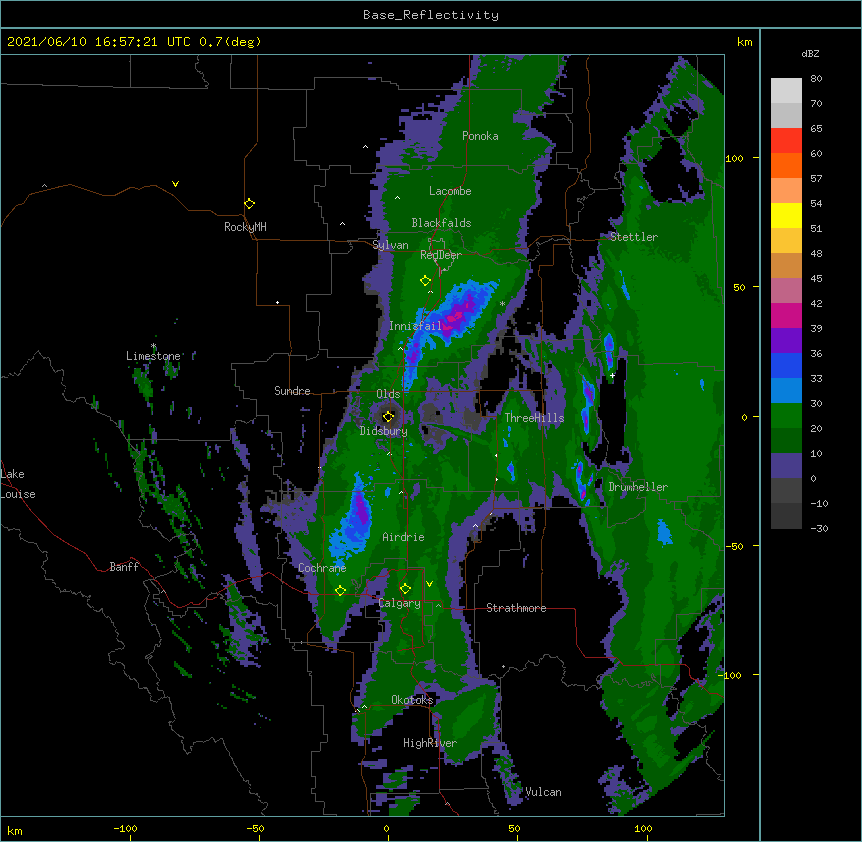Click the km label at bottom left corner
This screenshot has height=842, width=862.
coord(15,830)
